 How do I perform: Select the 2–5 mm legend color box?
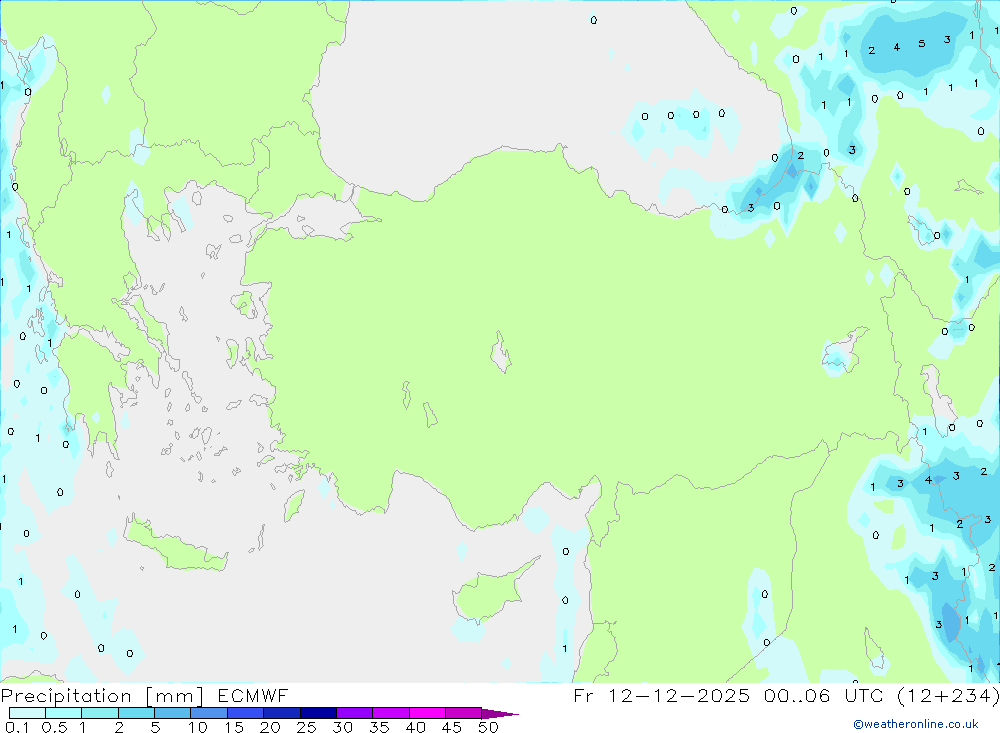coord(136,713)
